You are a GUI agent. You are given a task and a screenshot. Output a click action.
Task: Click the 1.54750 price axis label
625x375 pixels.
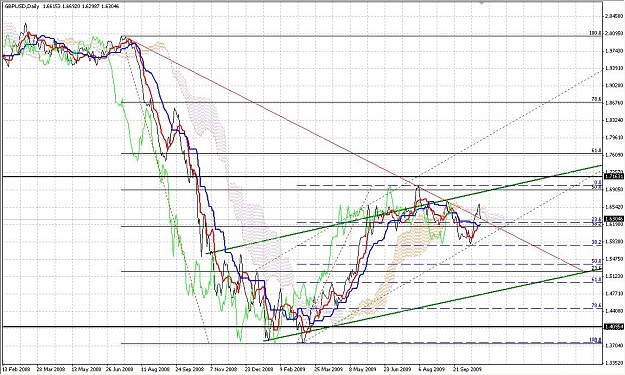(614, 259)
